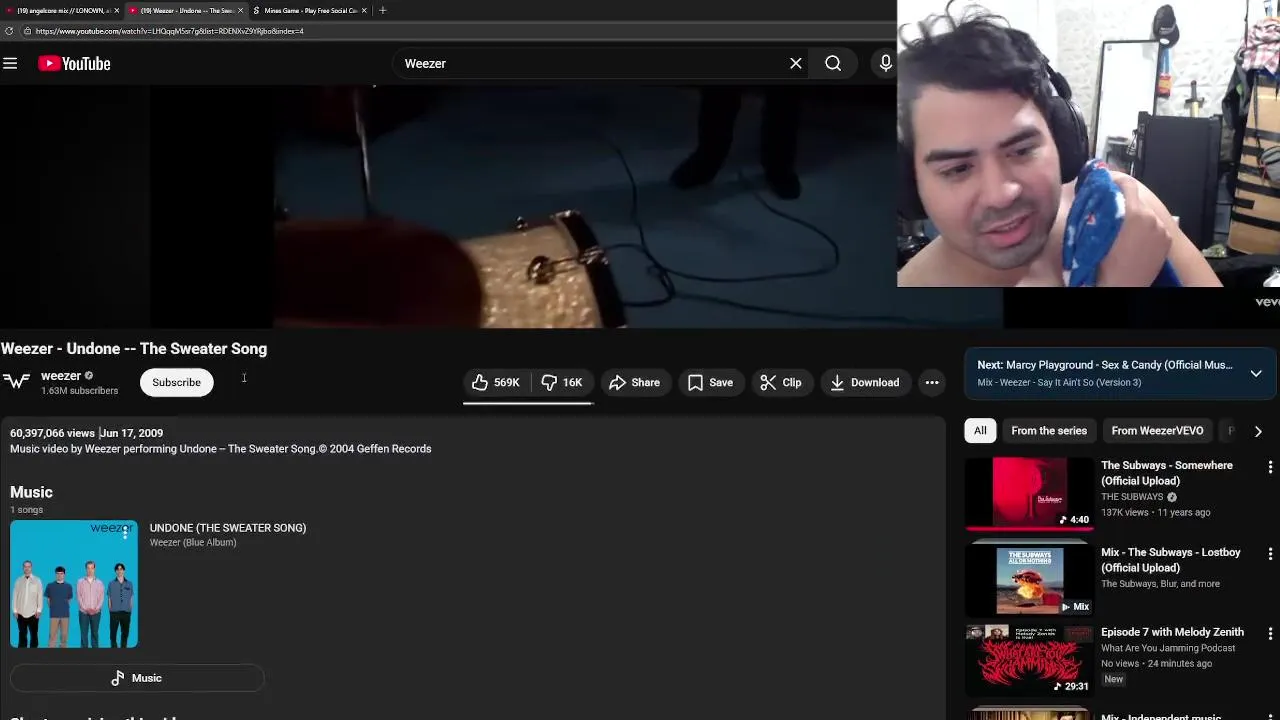The height and width of the screenshot is (720, 1280).
Task: Click the 1.63M subscribers text
Action: [x=80, y=391]
